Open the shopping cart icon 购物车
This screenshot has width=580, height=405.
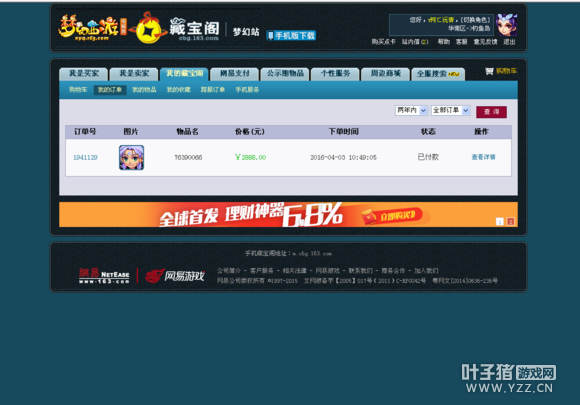point(501,71)
